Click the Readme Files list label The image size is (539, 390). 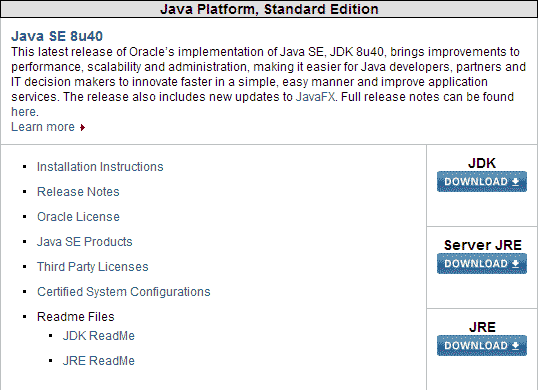76,317
